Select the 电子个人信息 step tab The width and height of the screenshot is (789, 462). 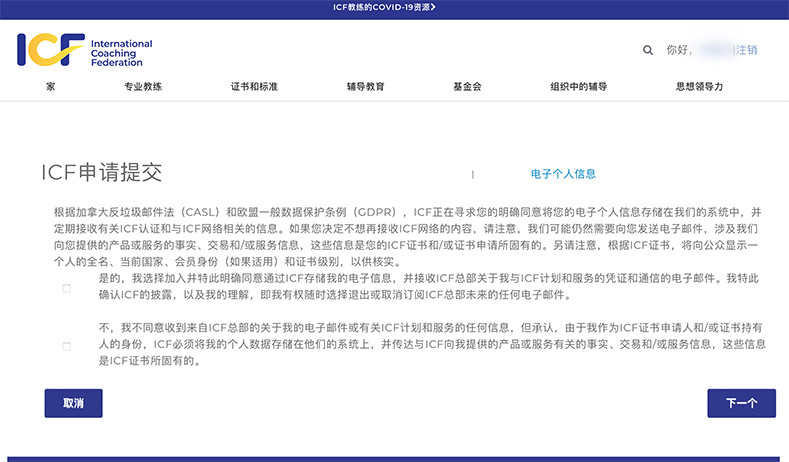[563, 174]
